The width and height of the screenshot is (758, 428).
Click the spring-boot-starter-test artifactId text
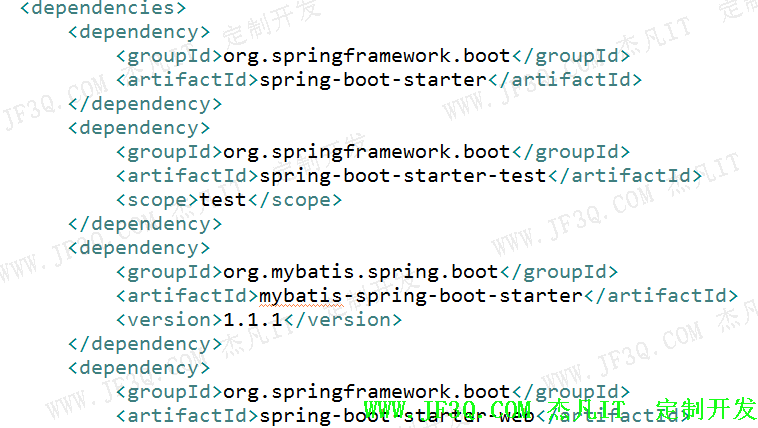pos(403,176)
